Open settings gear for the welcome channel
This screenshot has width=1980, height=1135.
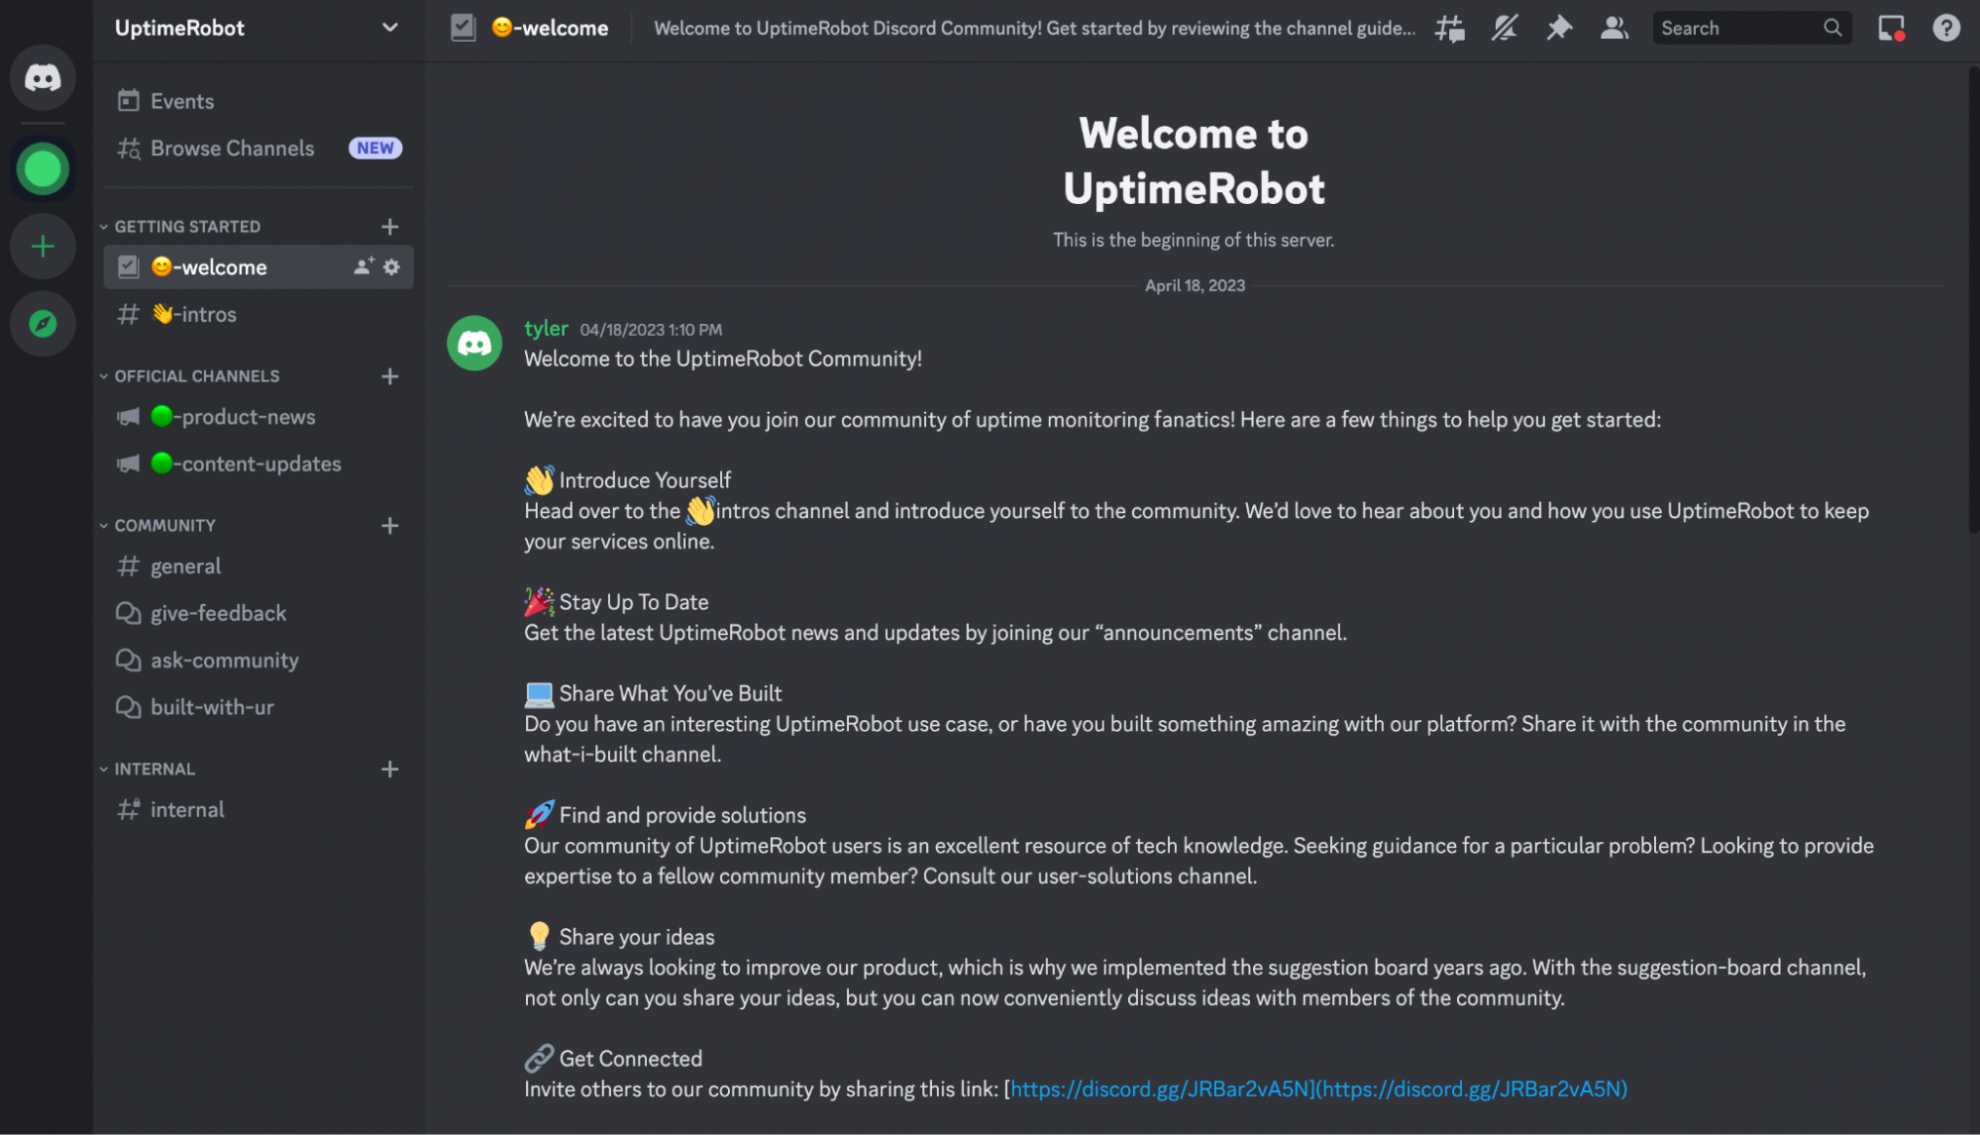(391, 267)
